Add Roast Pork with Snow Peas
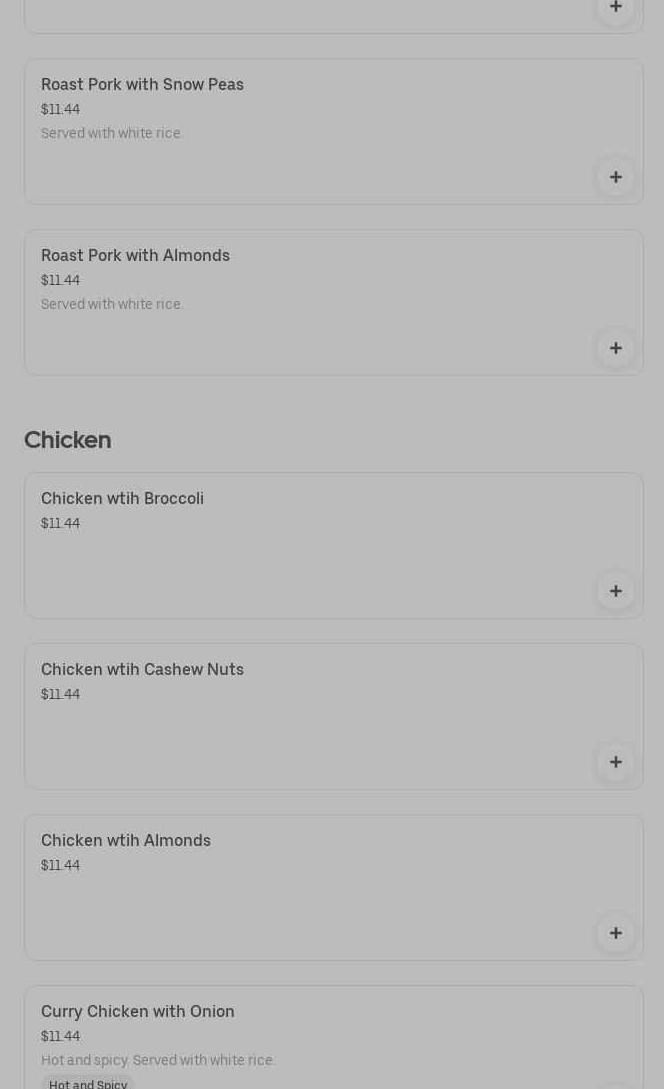This screenshot has height=1089, width=664. (615, 177)
